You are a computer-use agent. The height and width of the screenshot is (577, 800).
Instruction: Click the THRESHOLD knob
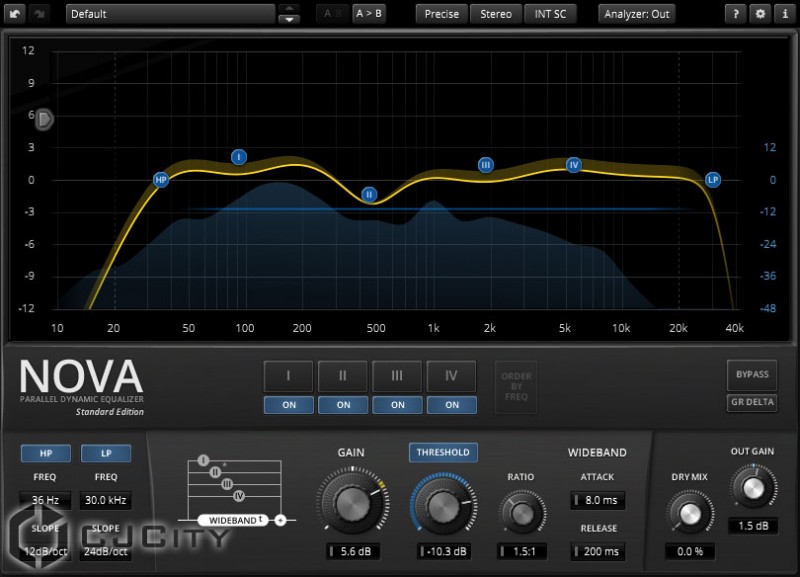[443, 507]
